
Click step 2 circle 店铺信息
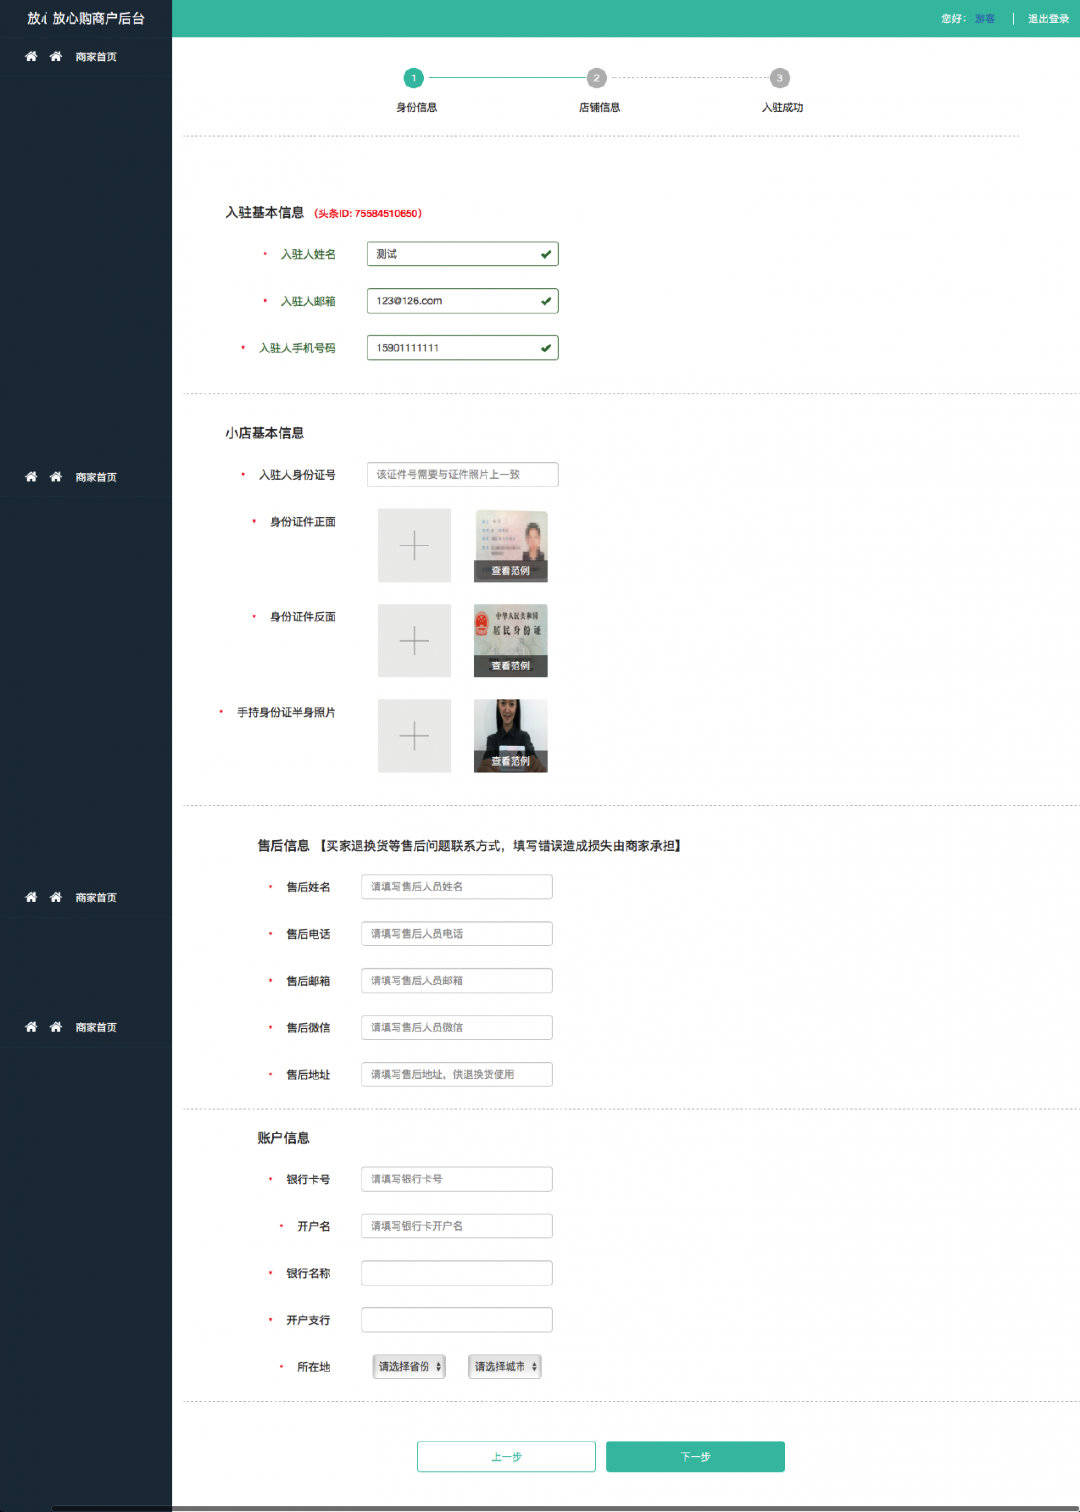pyautogui.click(x=597, y=78)
